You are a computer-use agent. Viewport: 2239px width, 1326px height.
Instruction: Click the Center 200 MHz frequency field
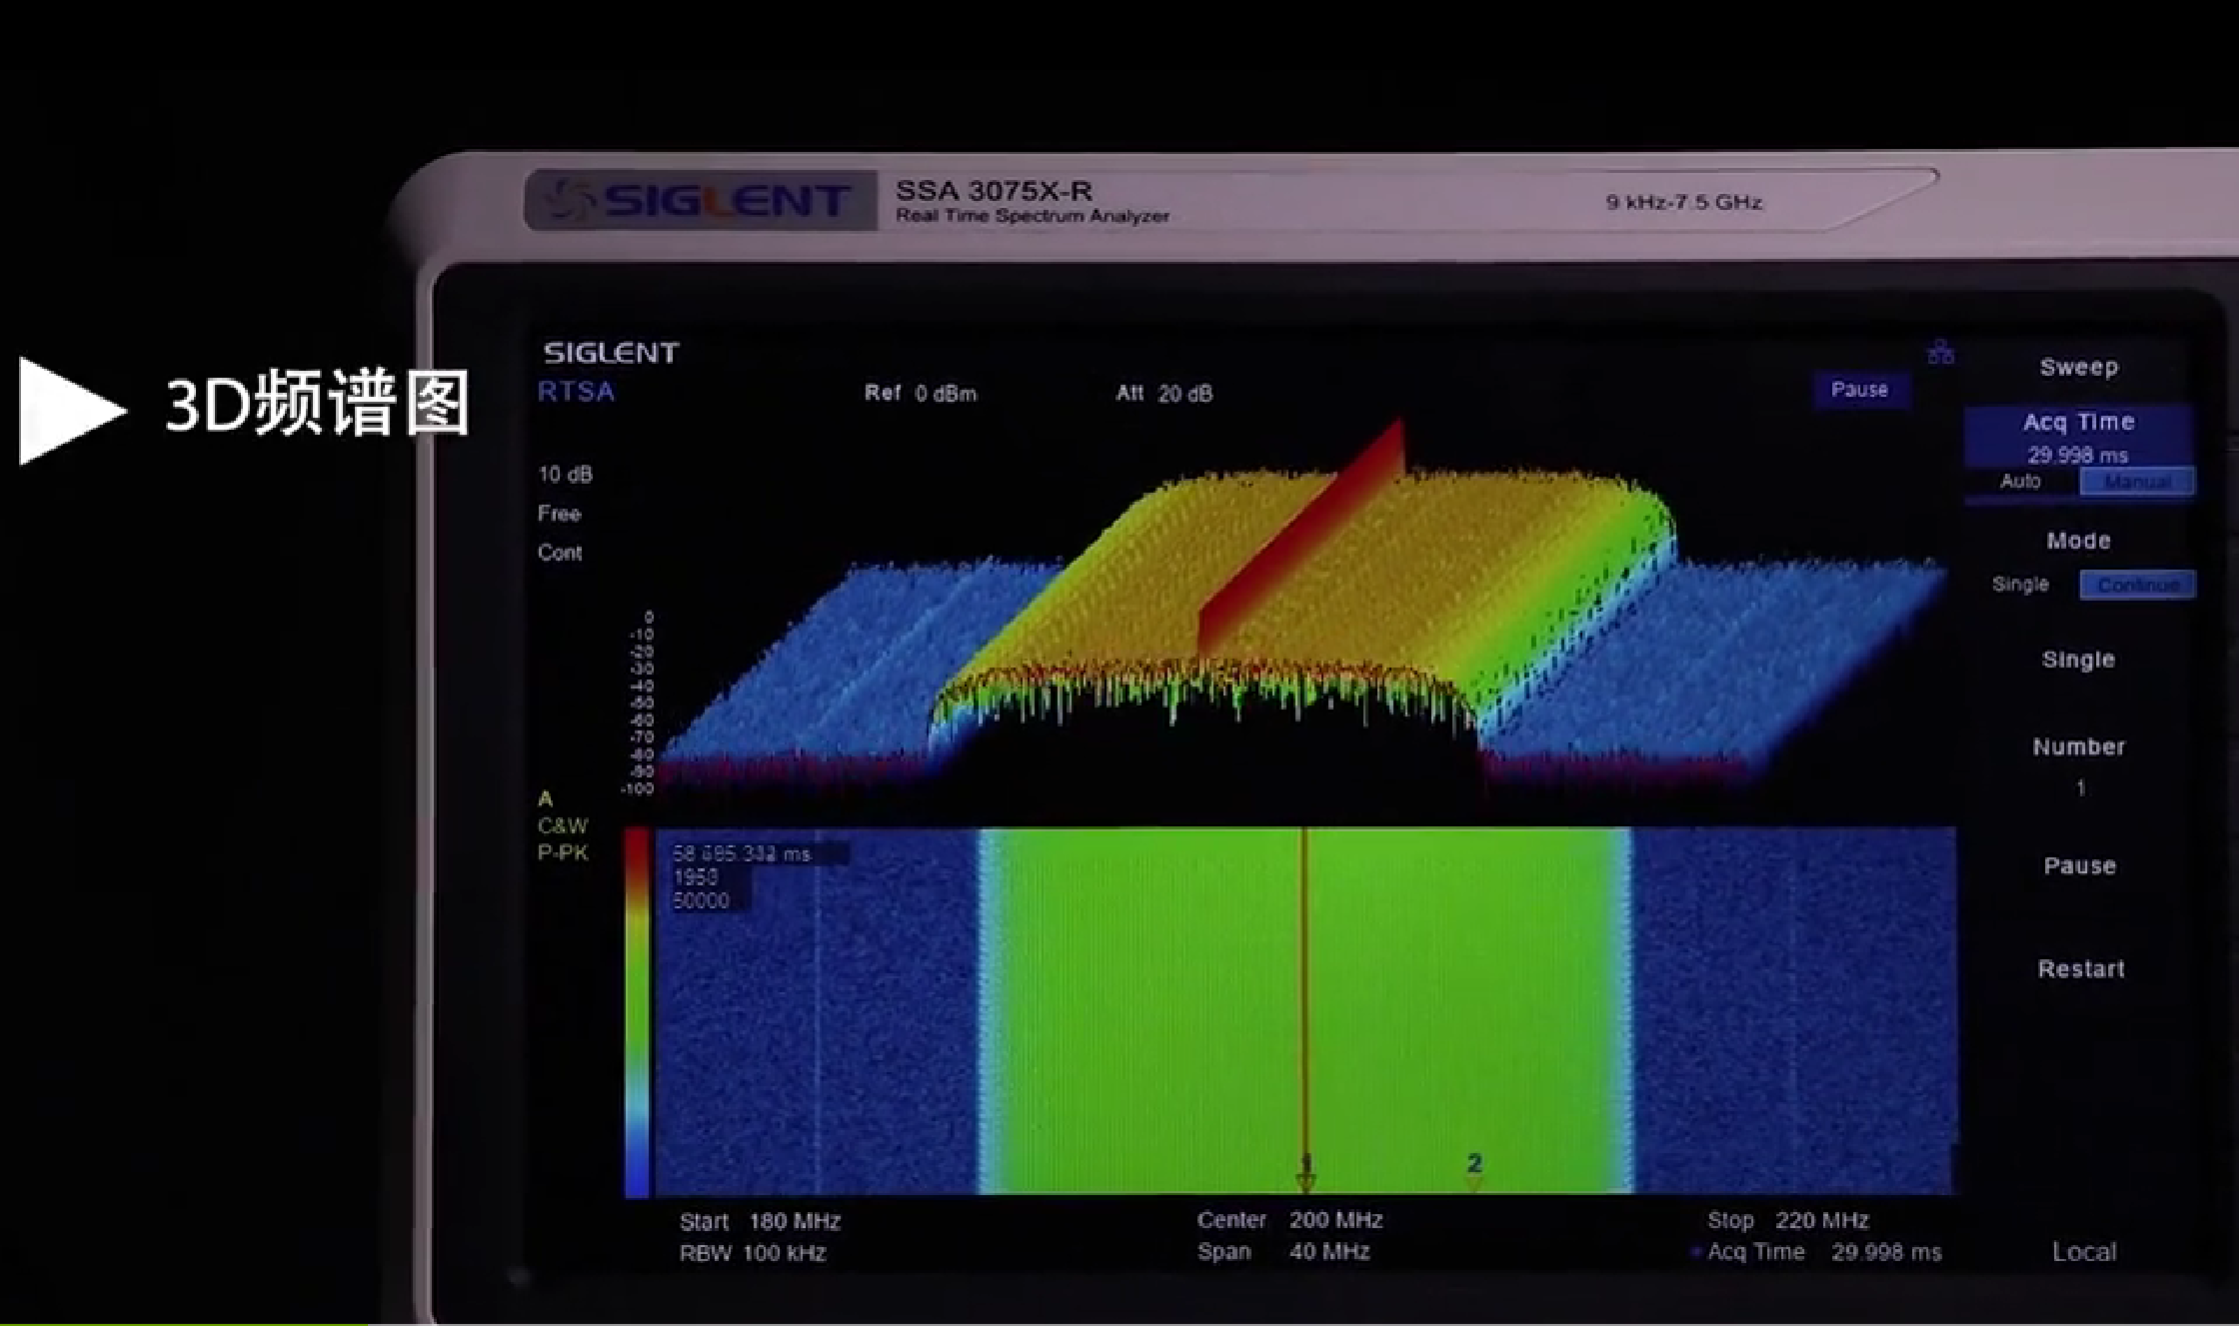point(1290,1220)
